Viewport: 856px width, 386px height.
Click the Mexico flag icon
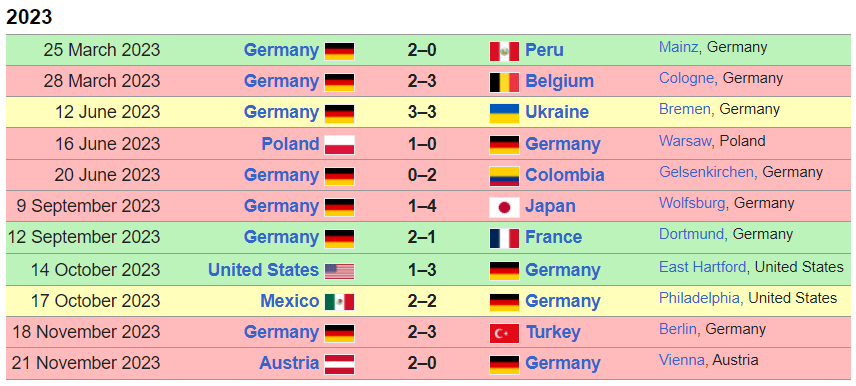(x=340, y=302)
